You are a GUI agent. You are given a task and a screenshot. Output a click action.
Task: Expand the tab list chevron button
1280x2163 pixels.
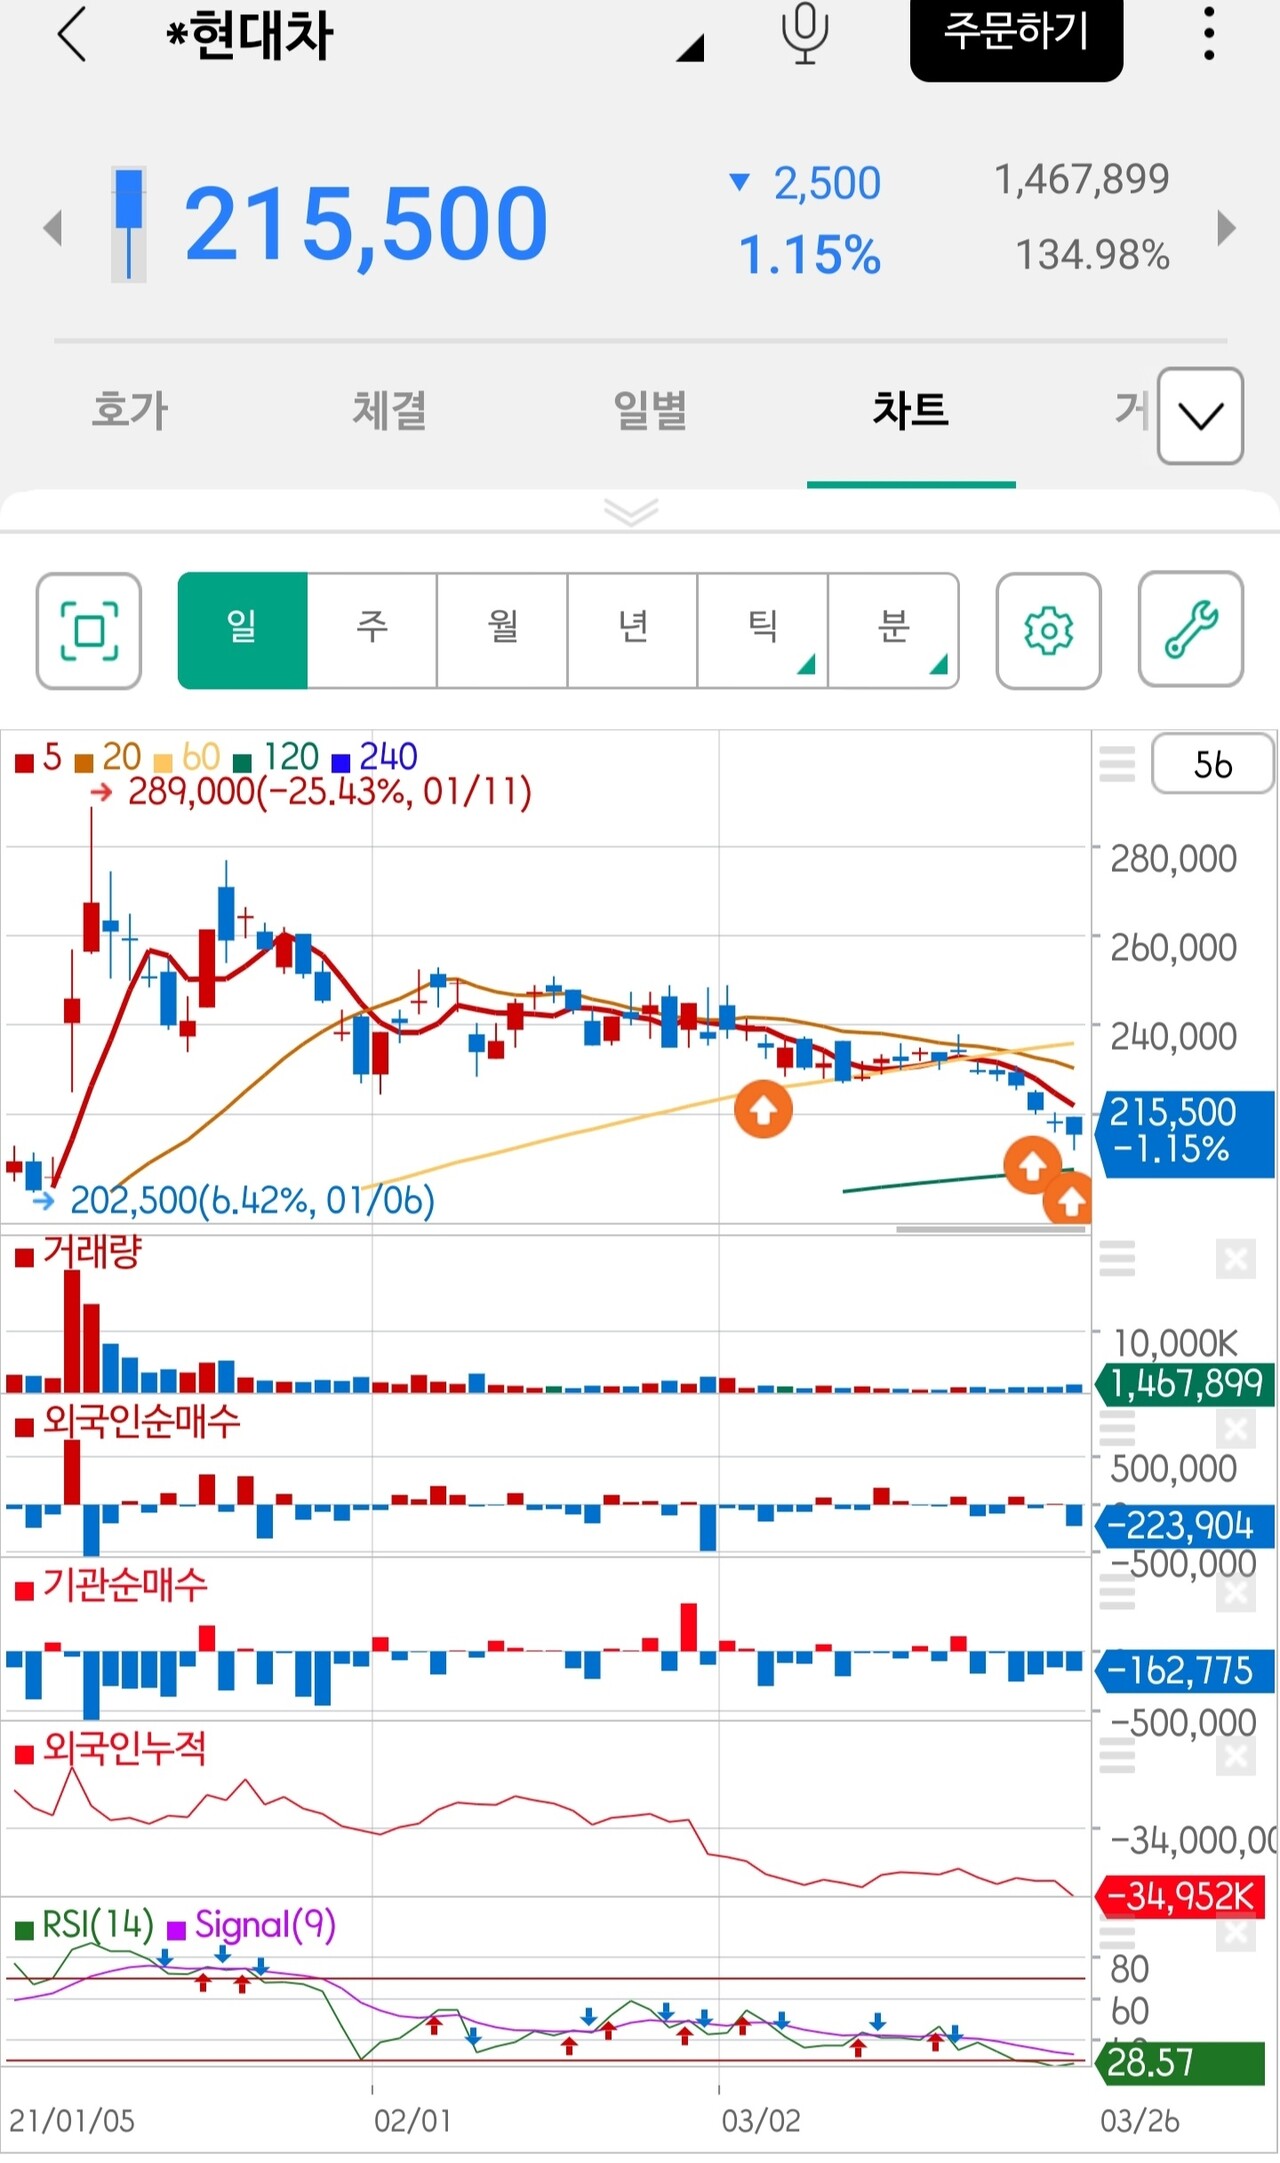point(1200,416)
